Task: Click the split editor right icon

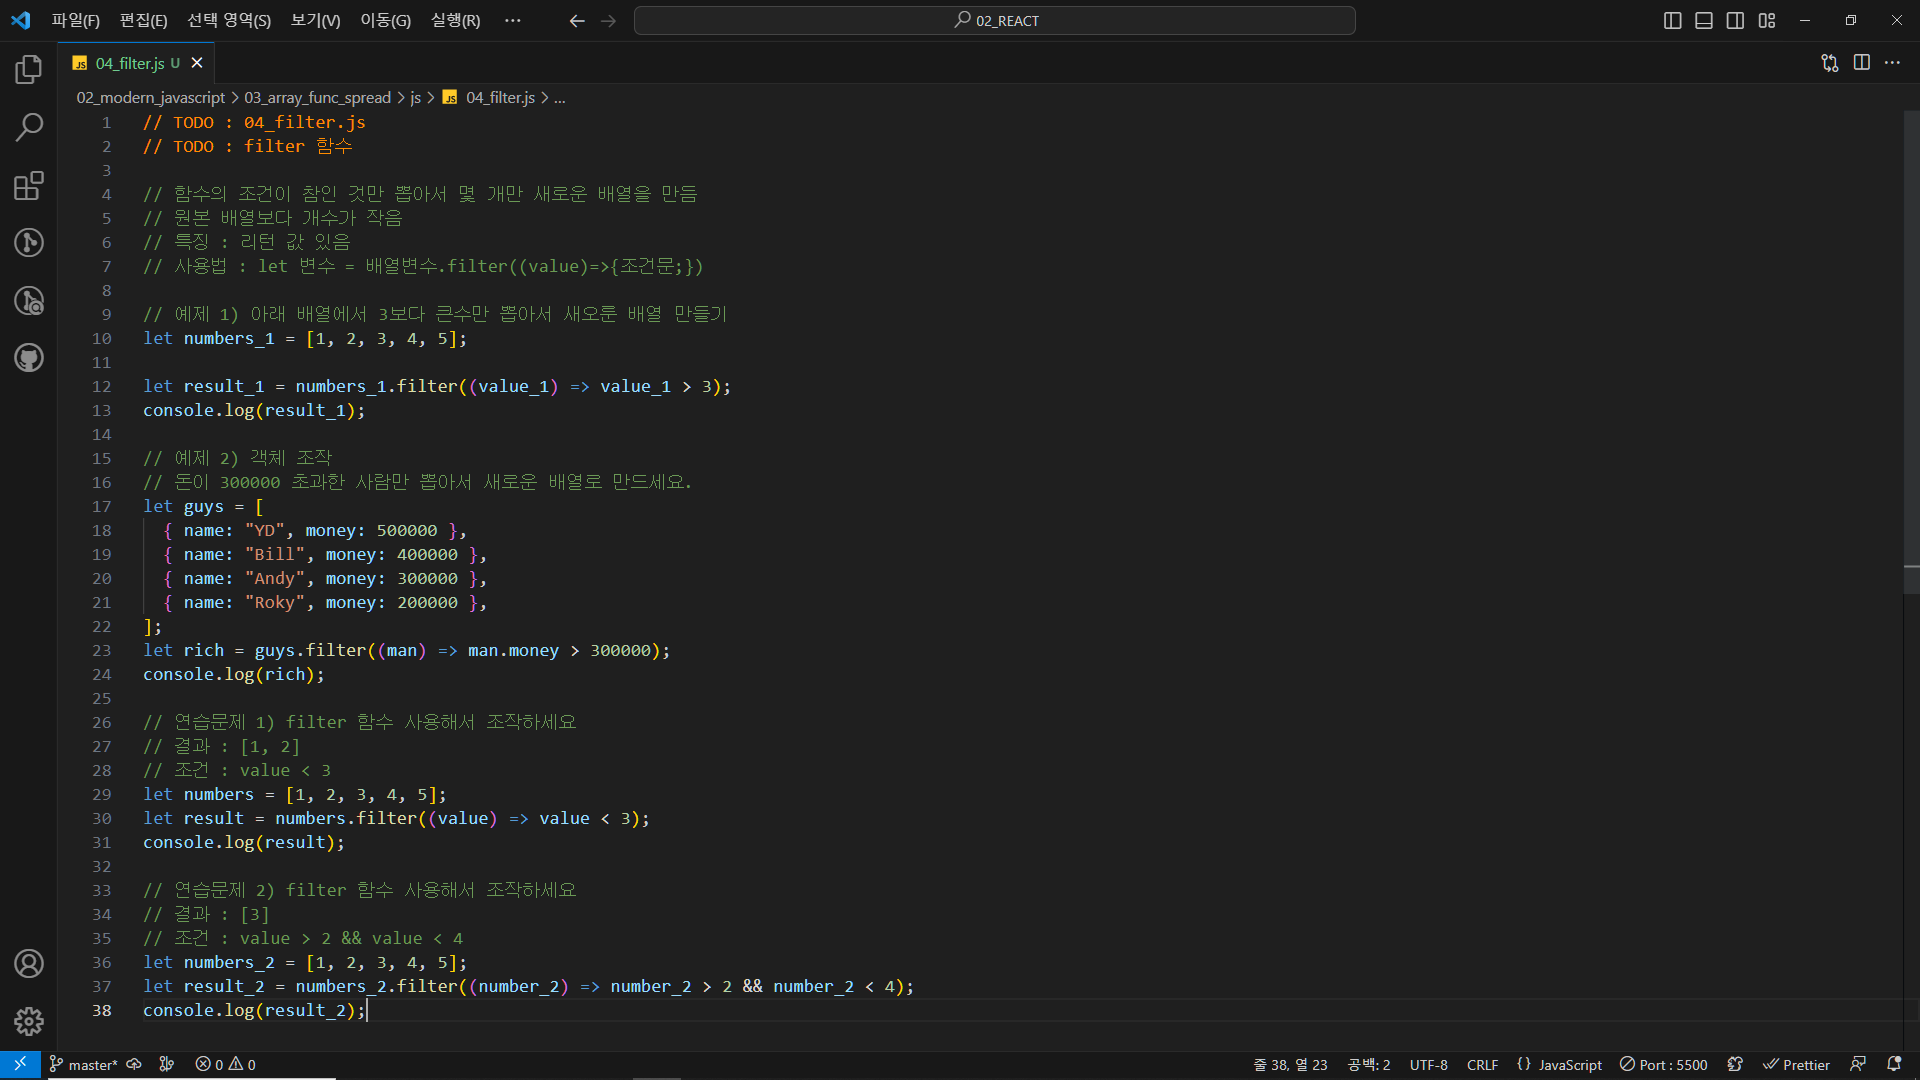Action: click(x=1861, y=63)
